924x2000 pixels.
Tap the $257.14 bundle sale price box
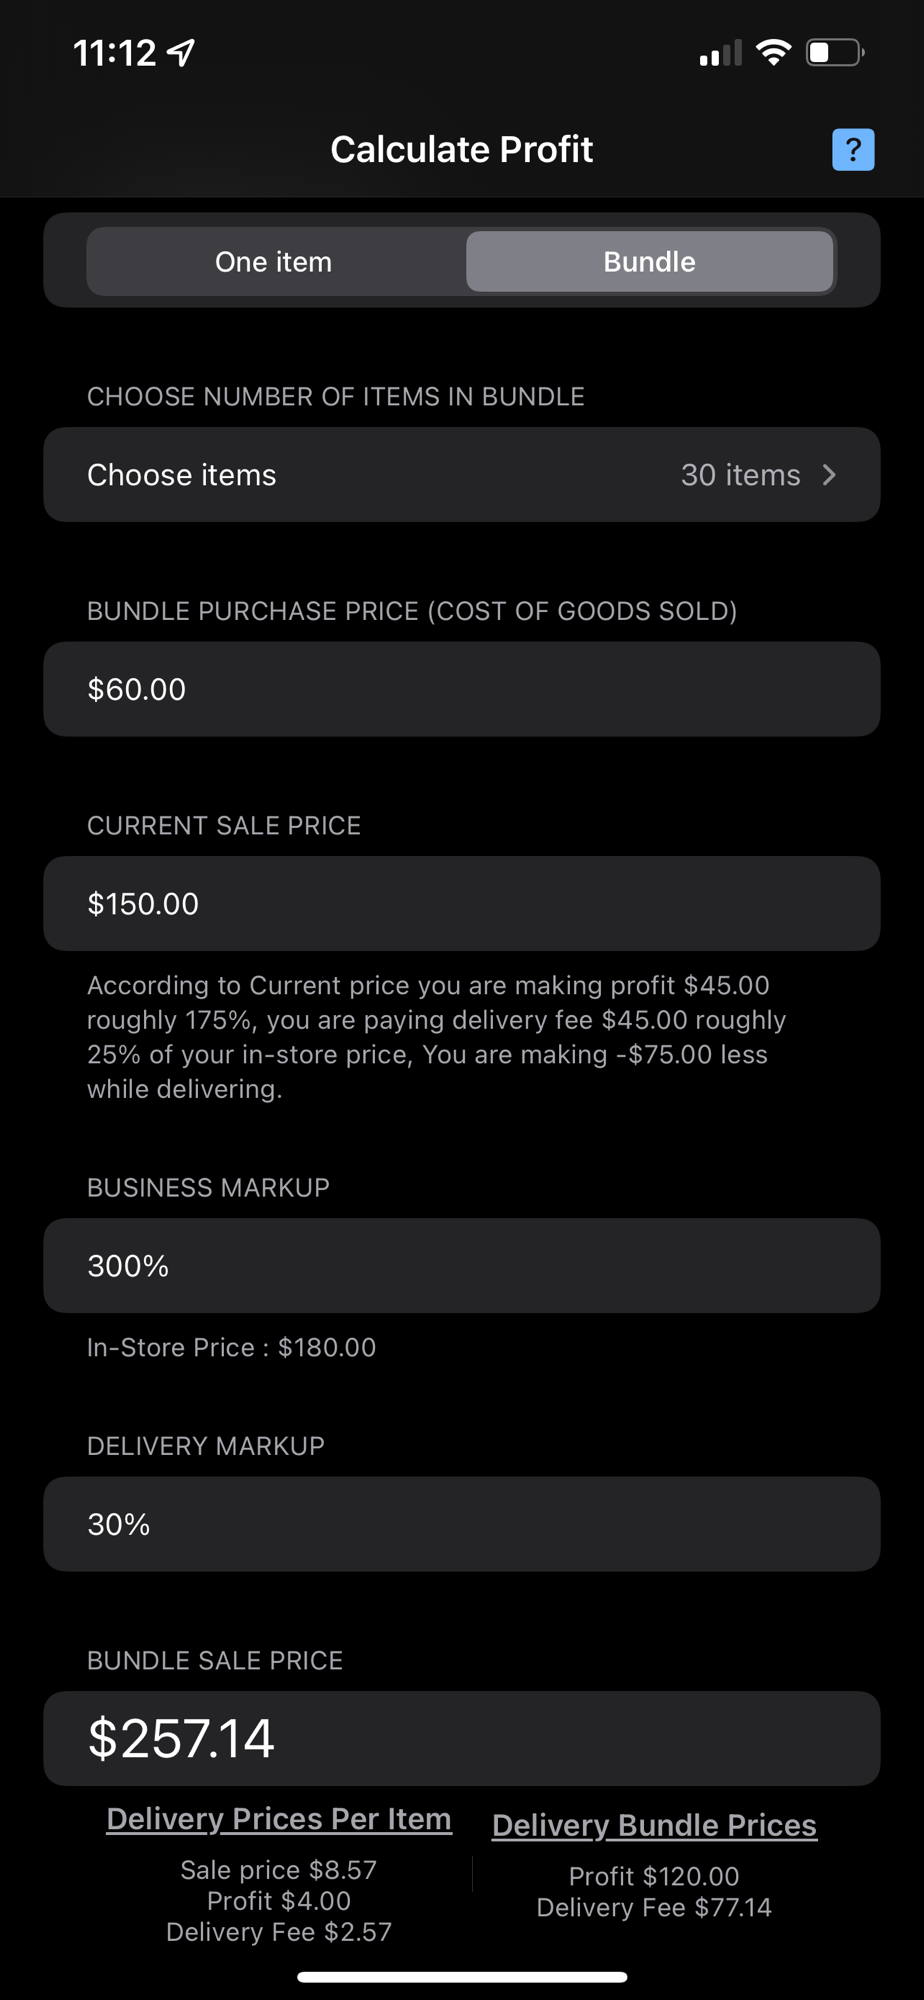462,1738
